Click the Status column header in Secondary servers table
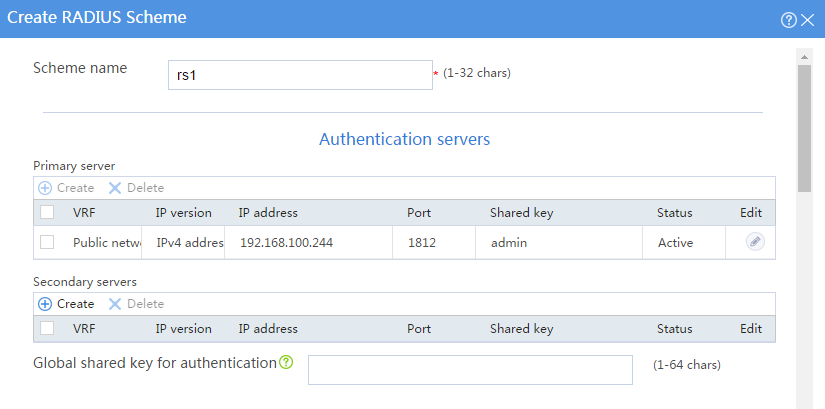Image resolution: width=825 pixels, height=409 pixels. (675, 329)
